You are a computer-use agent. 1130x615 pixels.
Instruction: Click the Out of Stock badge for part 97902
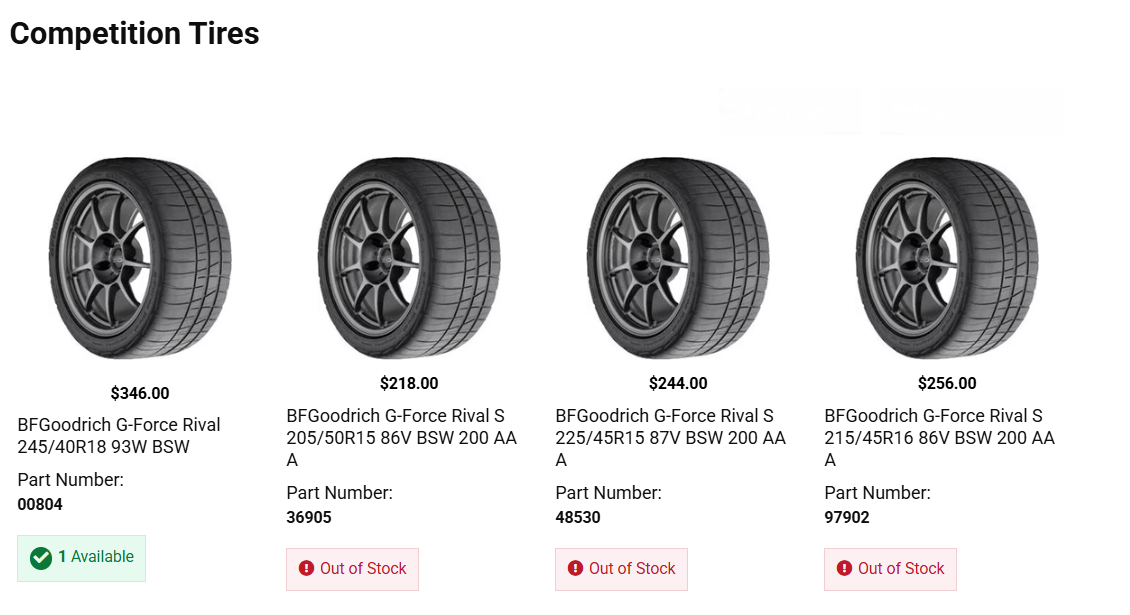[x=890, y=569]
